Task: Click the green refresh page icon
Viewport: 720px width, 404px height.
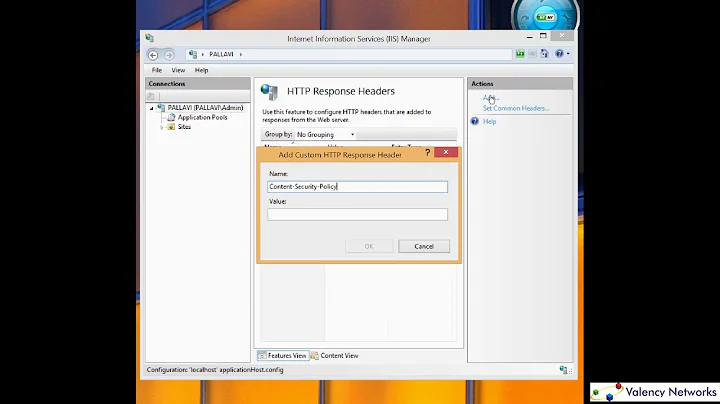Action: (x=520, y=54)
